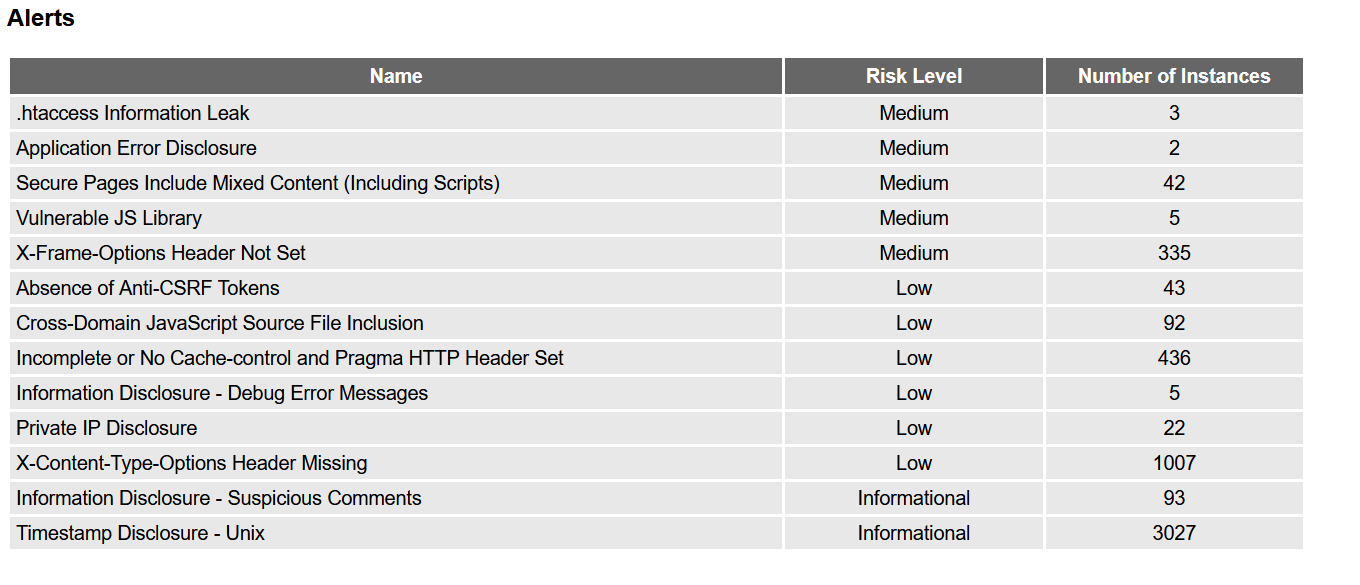Open the .htaccess Information Leak alert
Screen dimensions: 1360x585
133,113
